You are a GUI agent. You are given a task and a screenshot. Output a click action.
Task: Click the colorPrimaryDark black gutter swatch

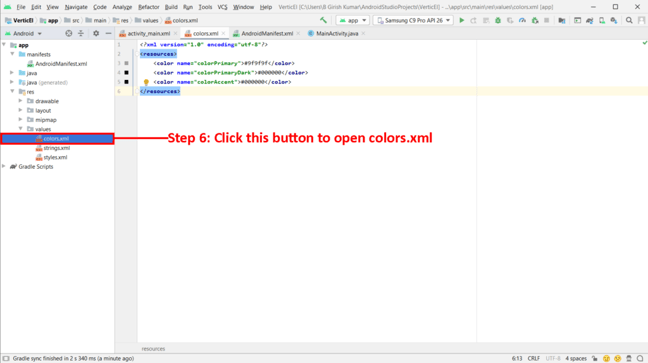(126, 73)
